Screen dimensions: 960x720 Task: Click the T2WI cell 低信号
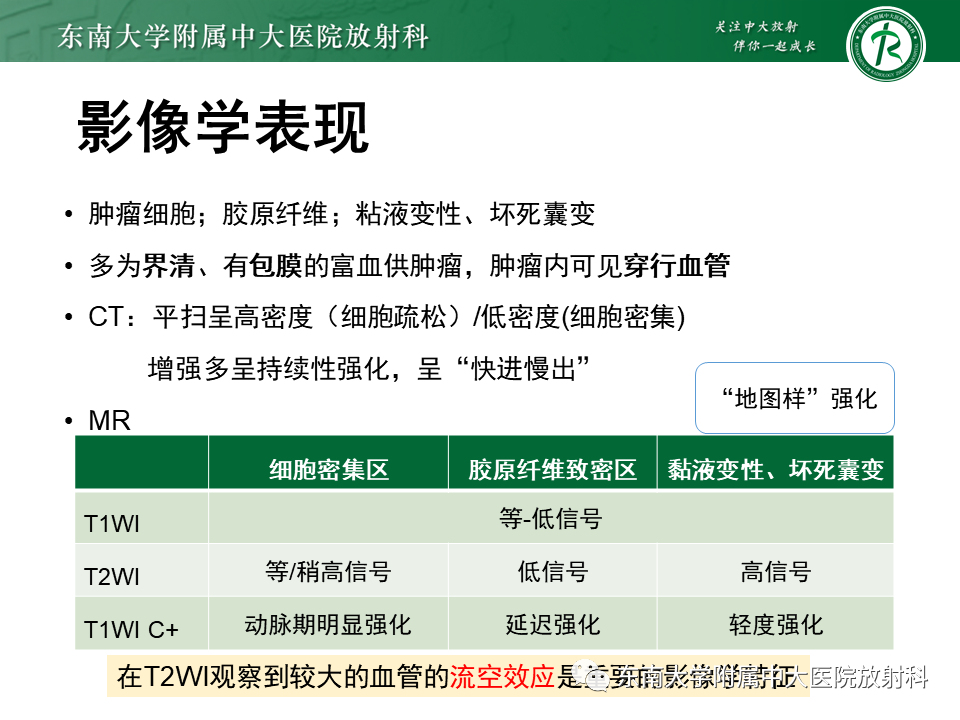coord(553,571)
